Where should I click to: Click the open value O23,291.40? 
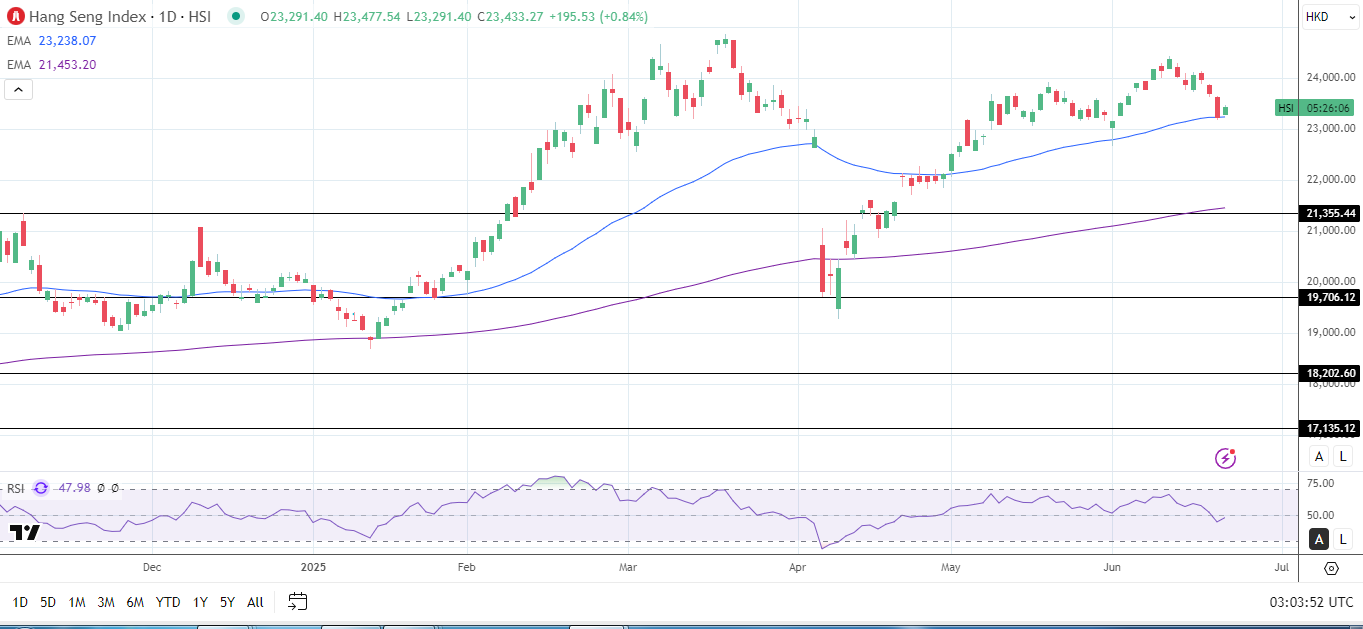pos(294,17)
